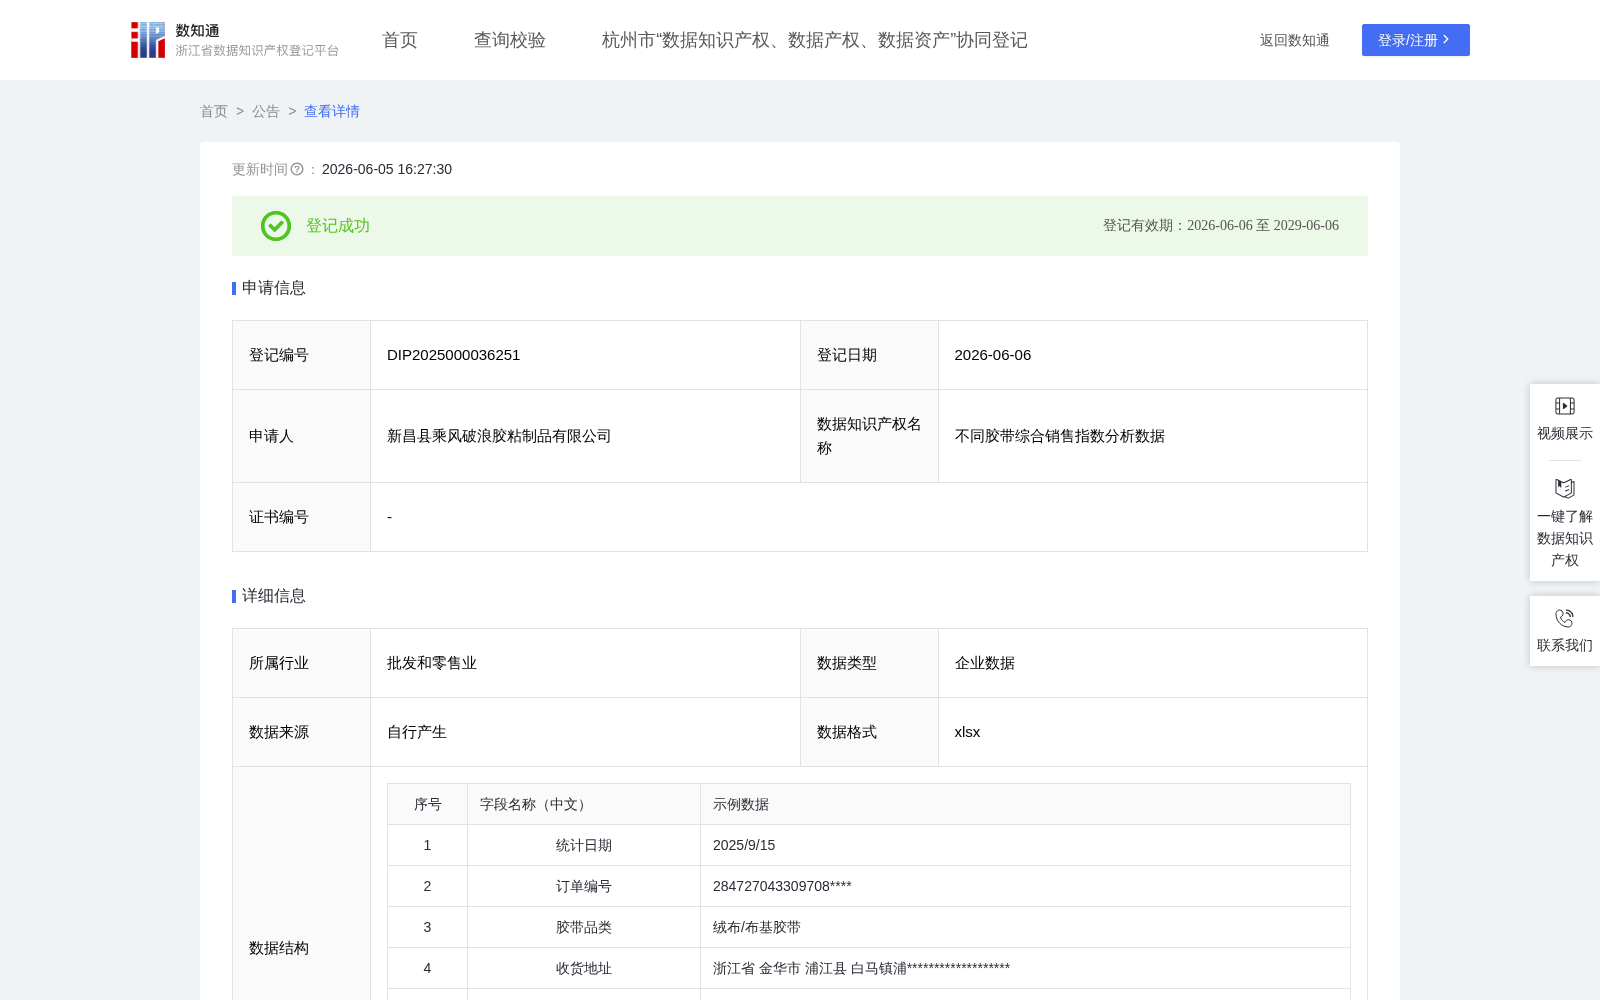Click 查看详情 in the breadcrumb
Screen dimensions: 1600x1000
tap(332, 111)
